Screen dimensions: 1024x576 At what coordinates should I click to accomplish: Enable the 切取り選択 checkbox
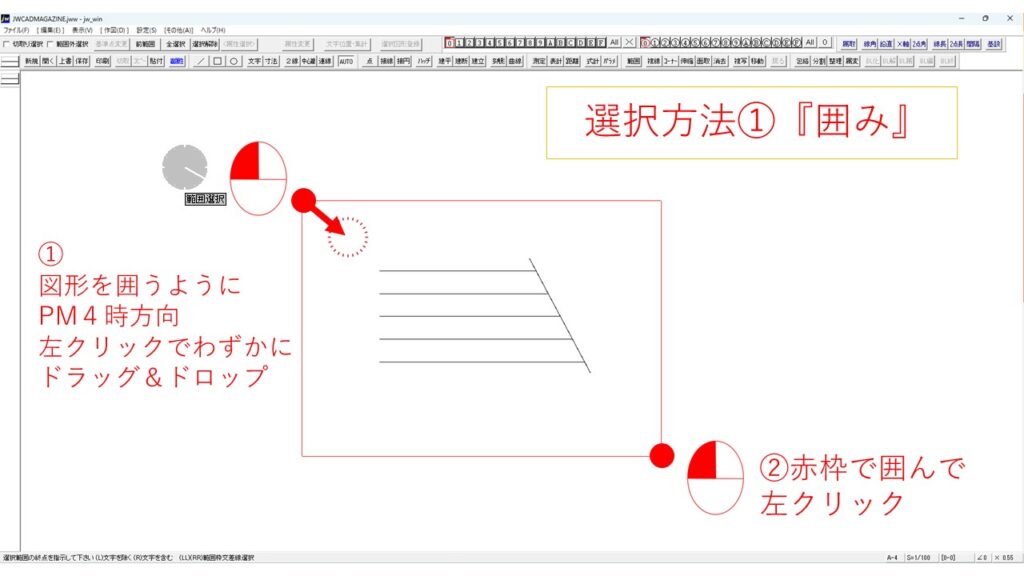pyautogui.click(x=7, y=44)
